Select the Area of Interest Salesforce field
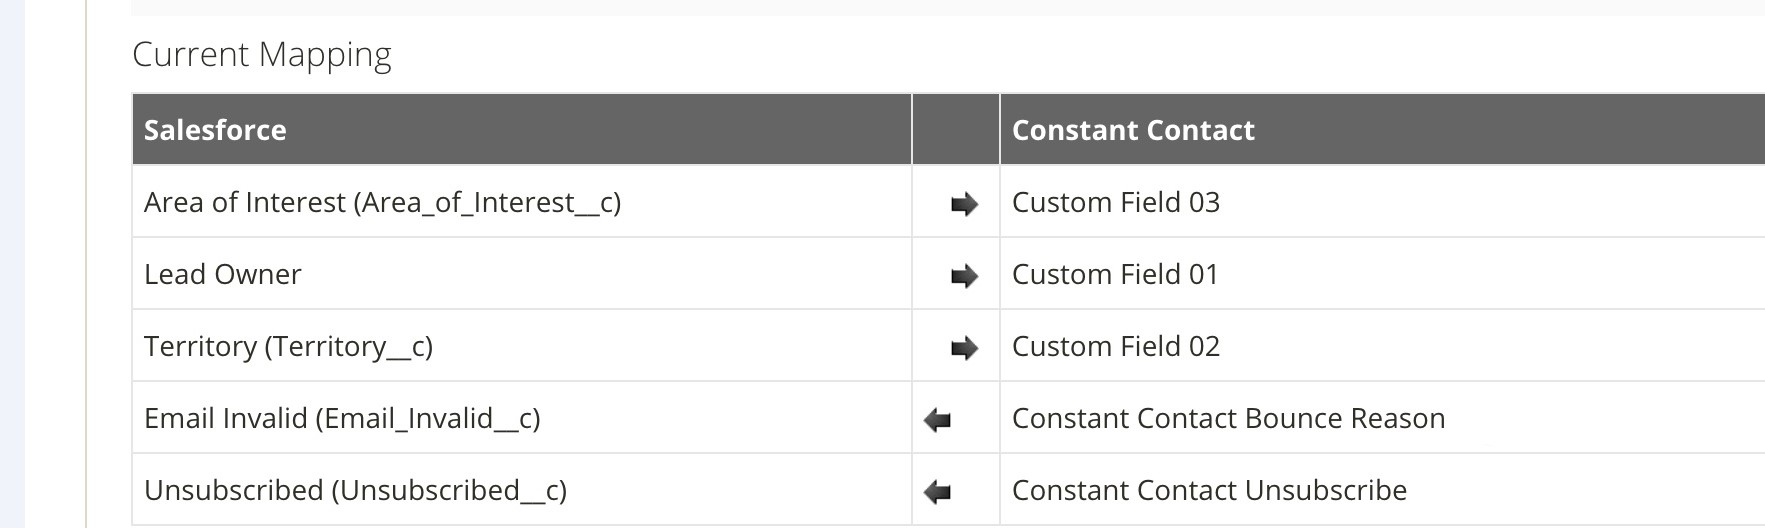 [521, 202]
